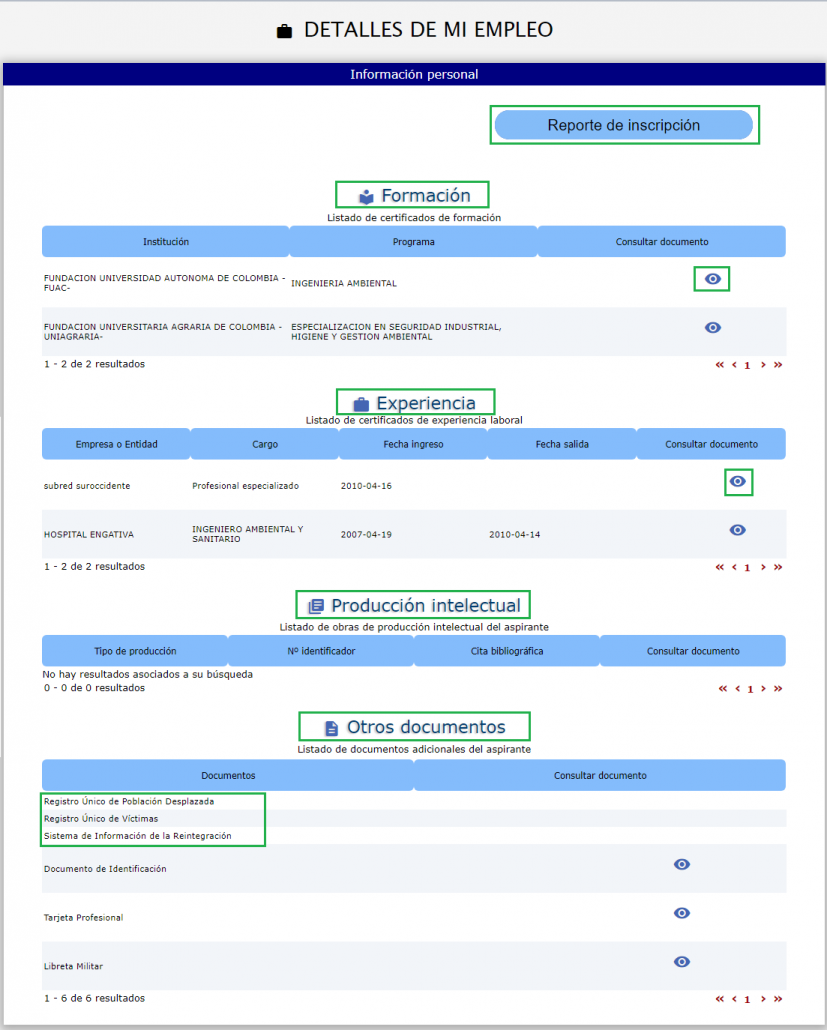
Task: View subred suroccidente experience document
Action: tap(738, 481)
